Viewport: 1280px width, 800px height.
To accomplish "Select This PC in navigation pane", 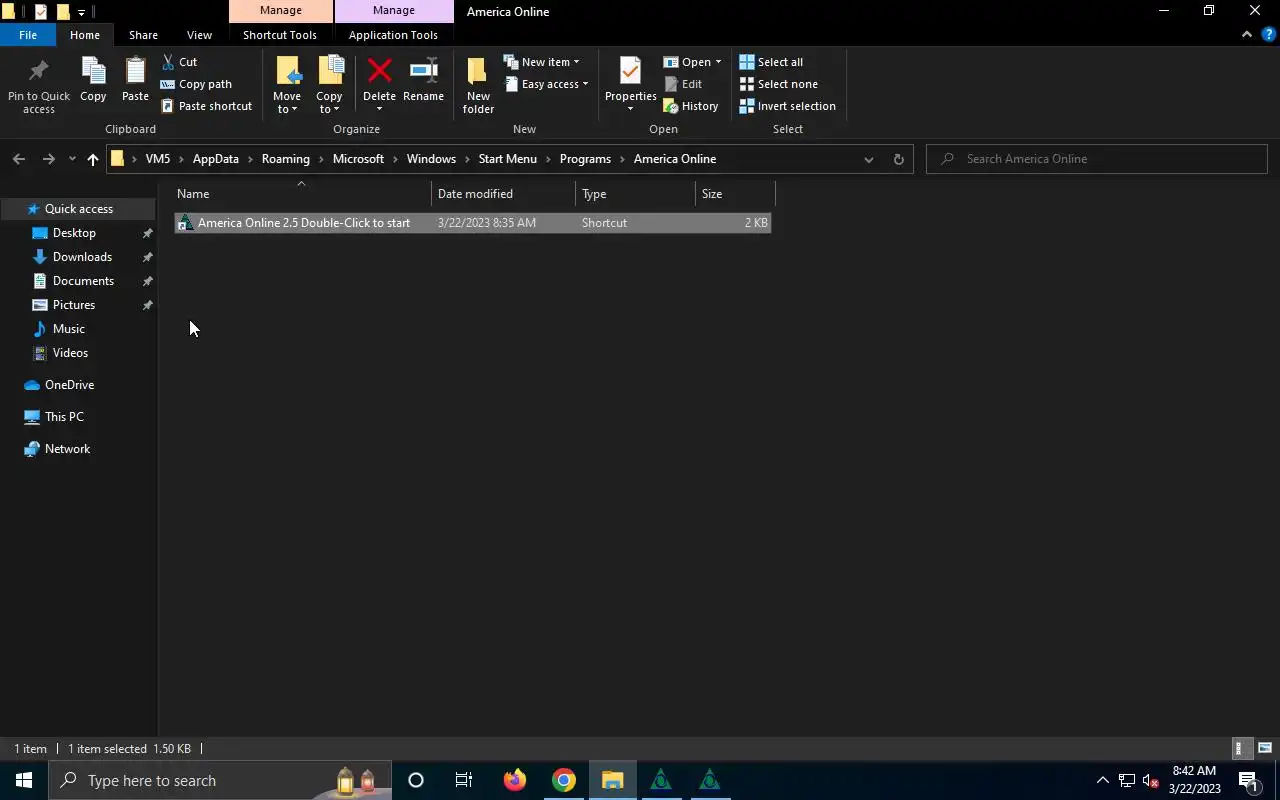I will [x=64, y=417].
